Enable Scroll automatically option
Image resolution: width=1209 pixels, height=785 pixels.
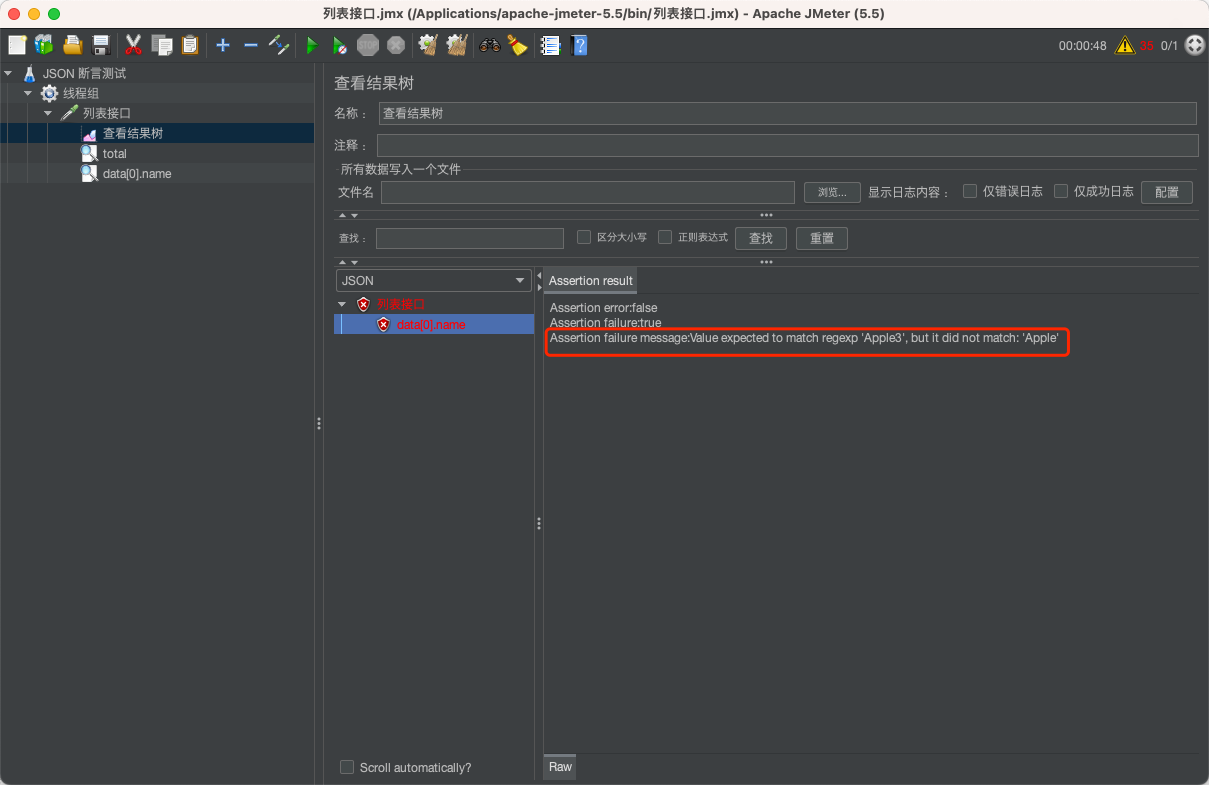click(347, 767)
